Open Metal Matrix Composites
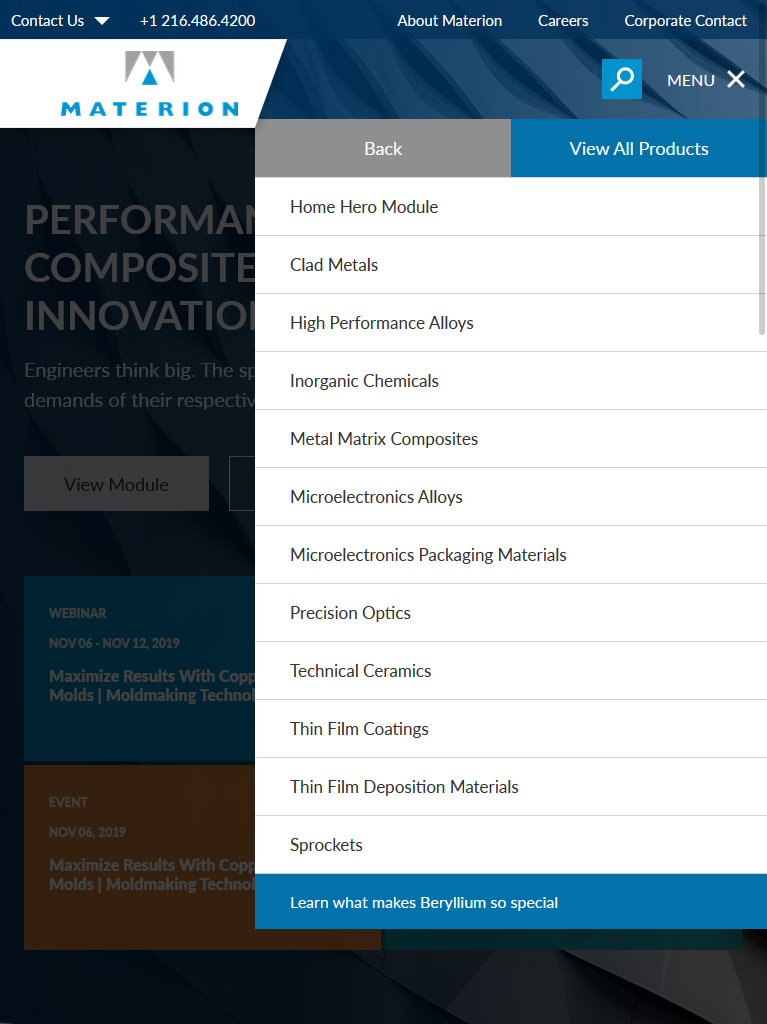Image resolution: width=767 pixels, height=1024 pixels. point(510,439)
